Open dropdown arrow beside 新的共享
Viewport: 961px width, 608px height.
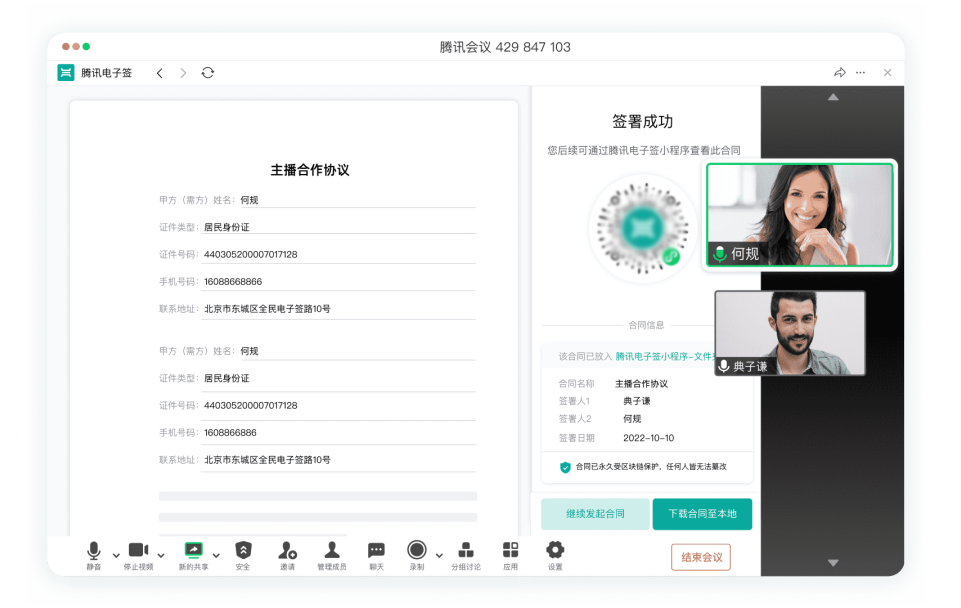[216, 555]
